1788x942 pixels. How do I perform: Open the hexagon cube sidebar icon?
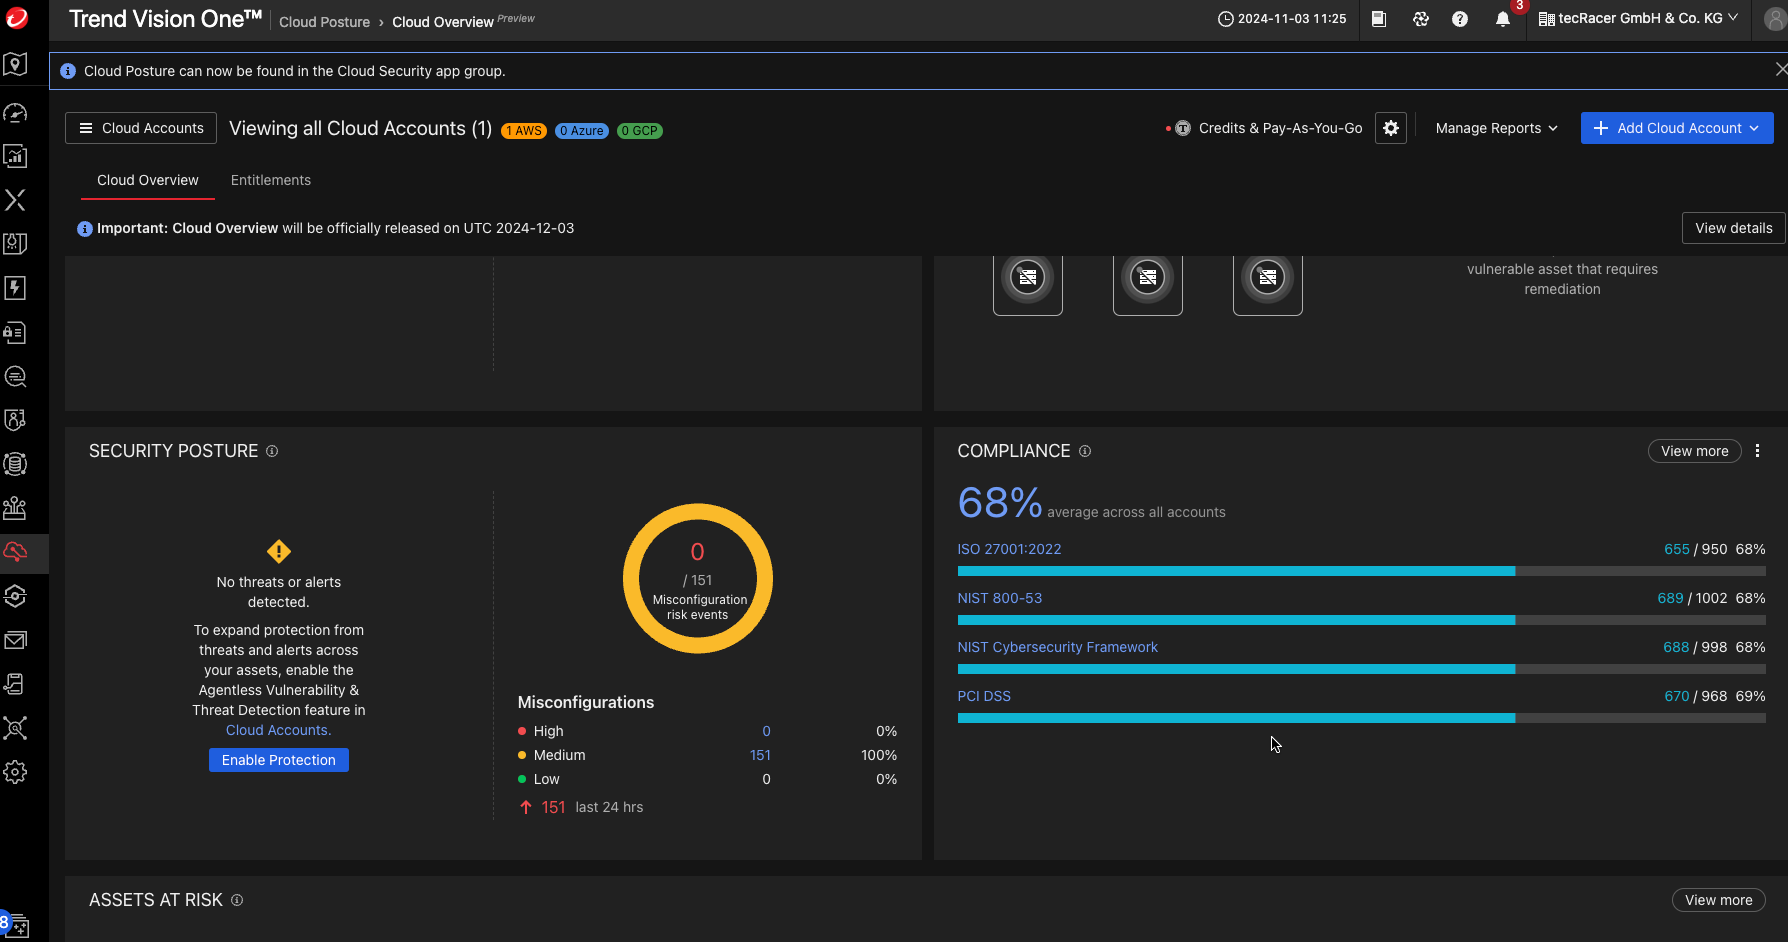(15, 596)
